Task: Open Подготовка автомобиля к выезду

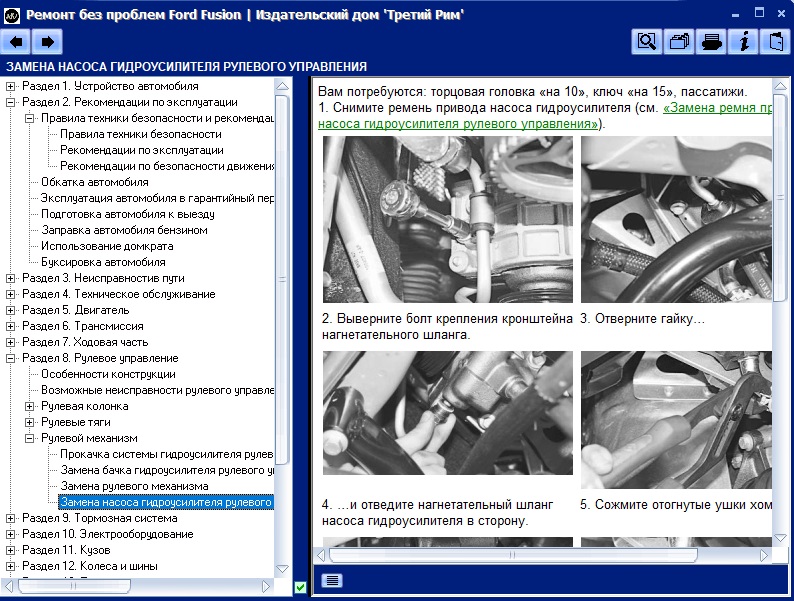Action: [x=128, y=214]
